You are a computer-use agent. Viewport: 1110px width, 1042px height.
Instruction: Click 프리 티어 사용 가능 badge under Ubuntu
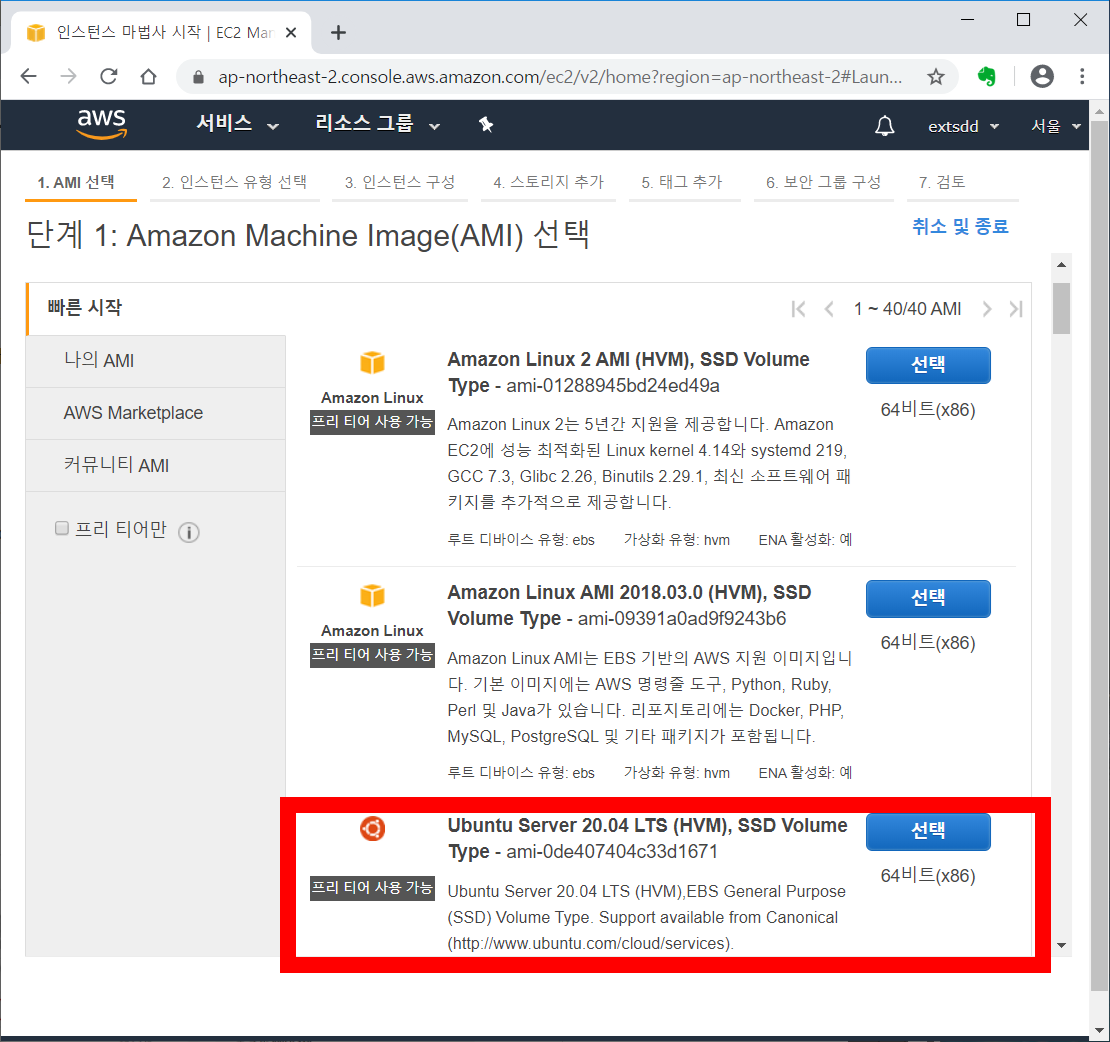372,888
